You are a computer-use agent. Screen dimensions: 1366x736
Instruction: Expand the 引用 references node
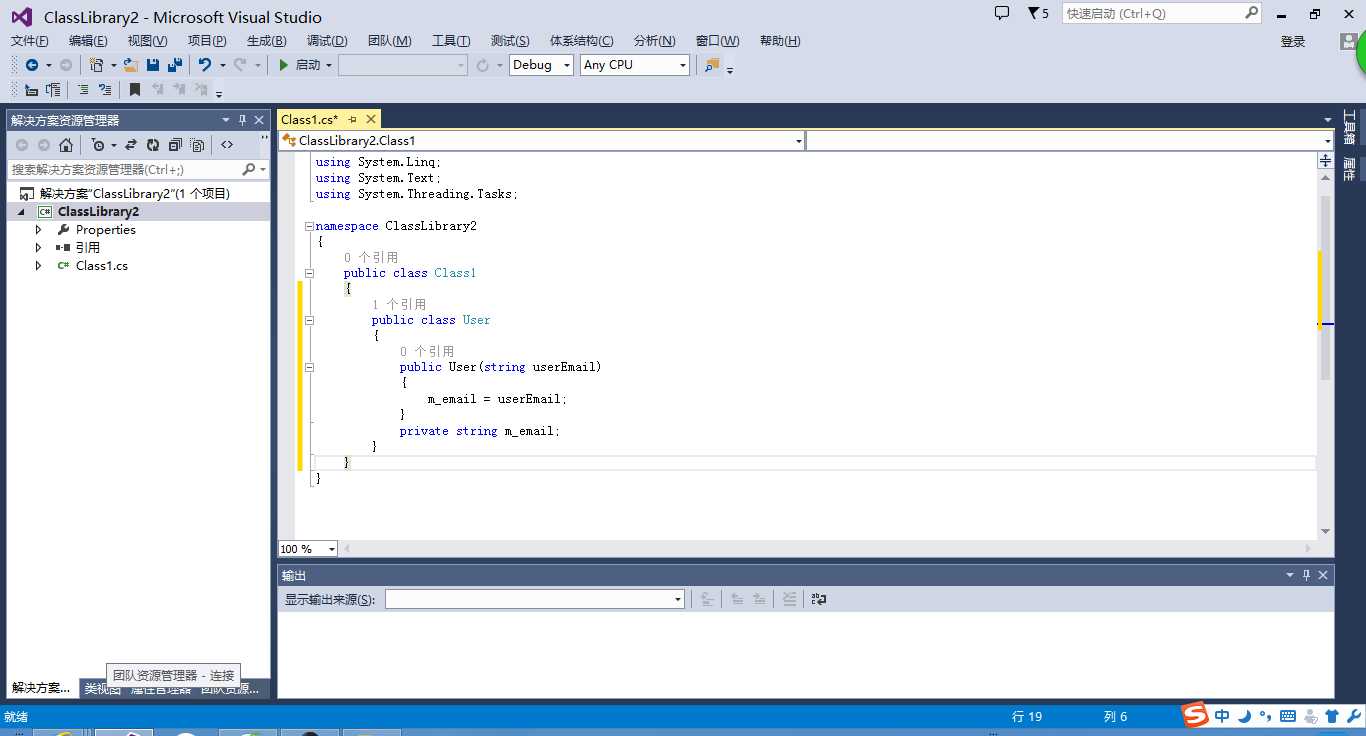tap(39, 248)
